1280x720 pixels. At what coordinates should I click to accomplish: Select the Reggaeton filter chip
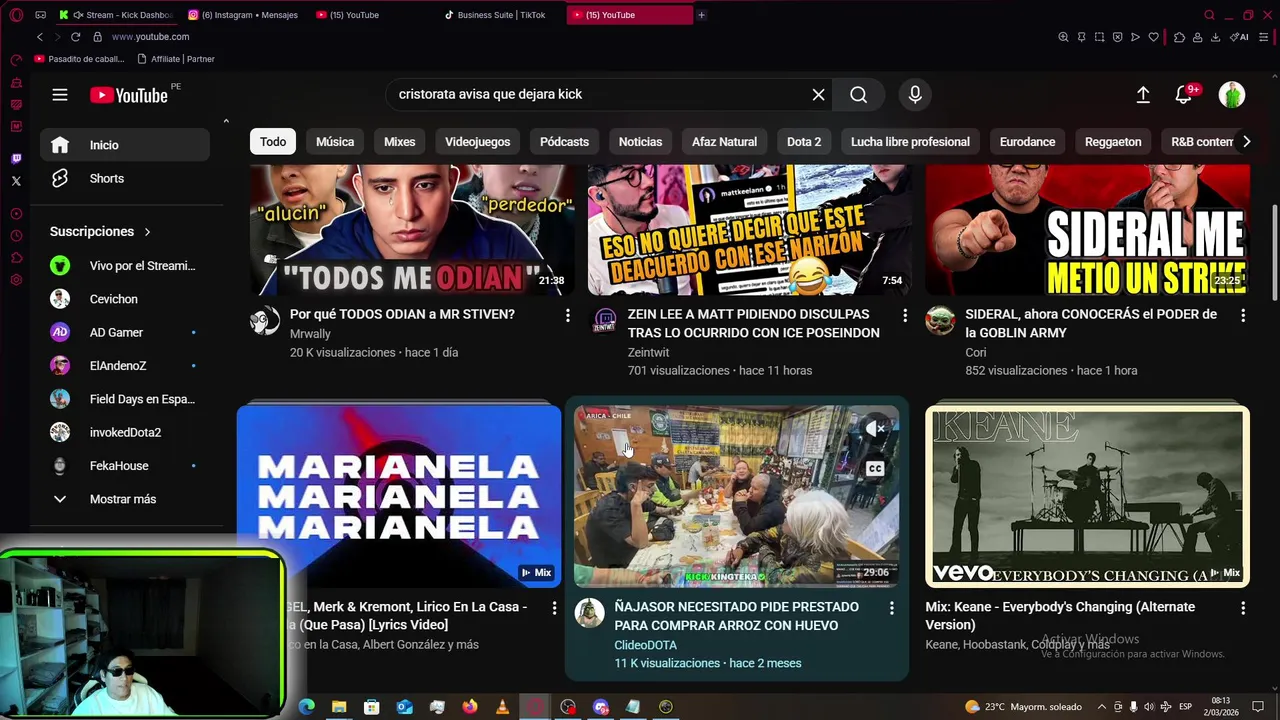(1113, 141)
